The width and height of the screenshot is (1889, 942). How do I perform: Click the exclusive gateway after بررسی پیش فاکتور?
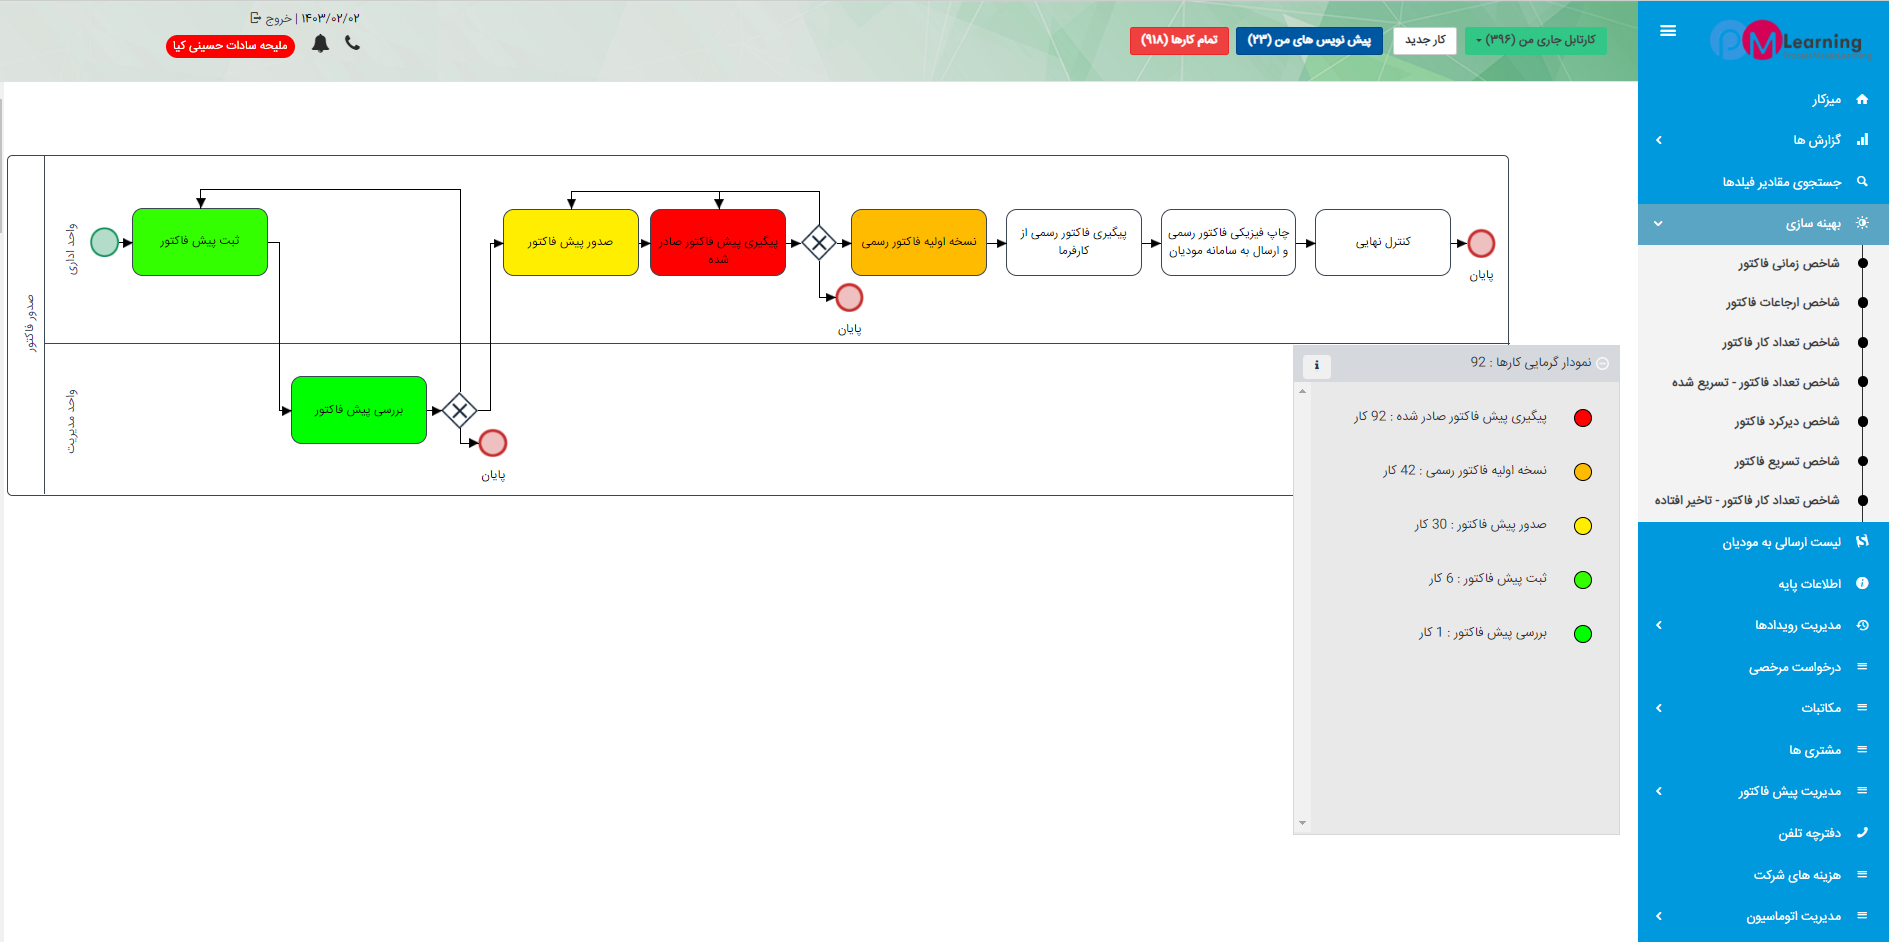point(459,410)
